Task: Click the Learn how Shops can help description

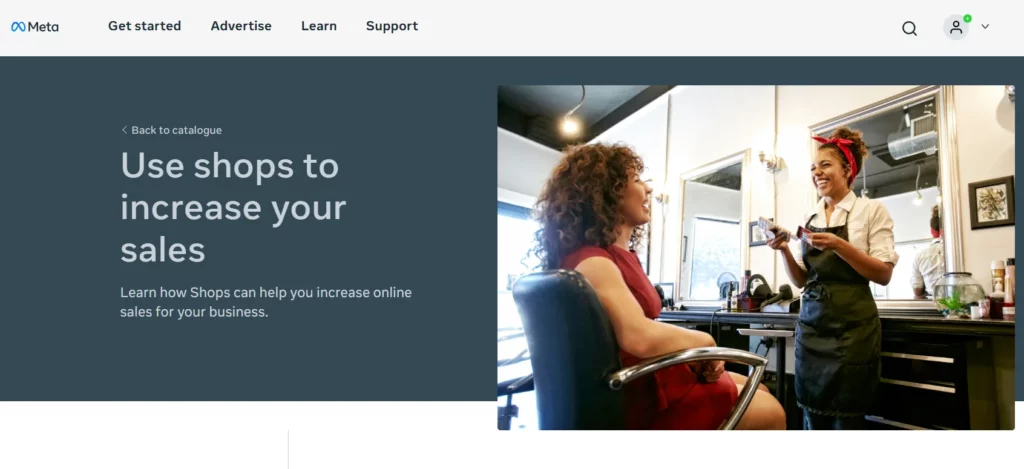Action: coord(266,302)
